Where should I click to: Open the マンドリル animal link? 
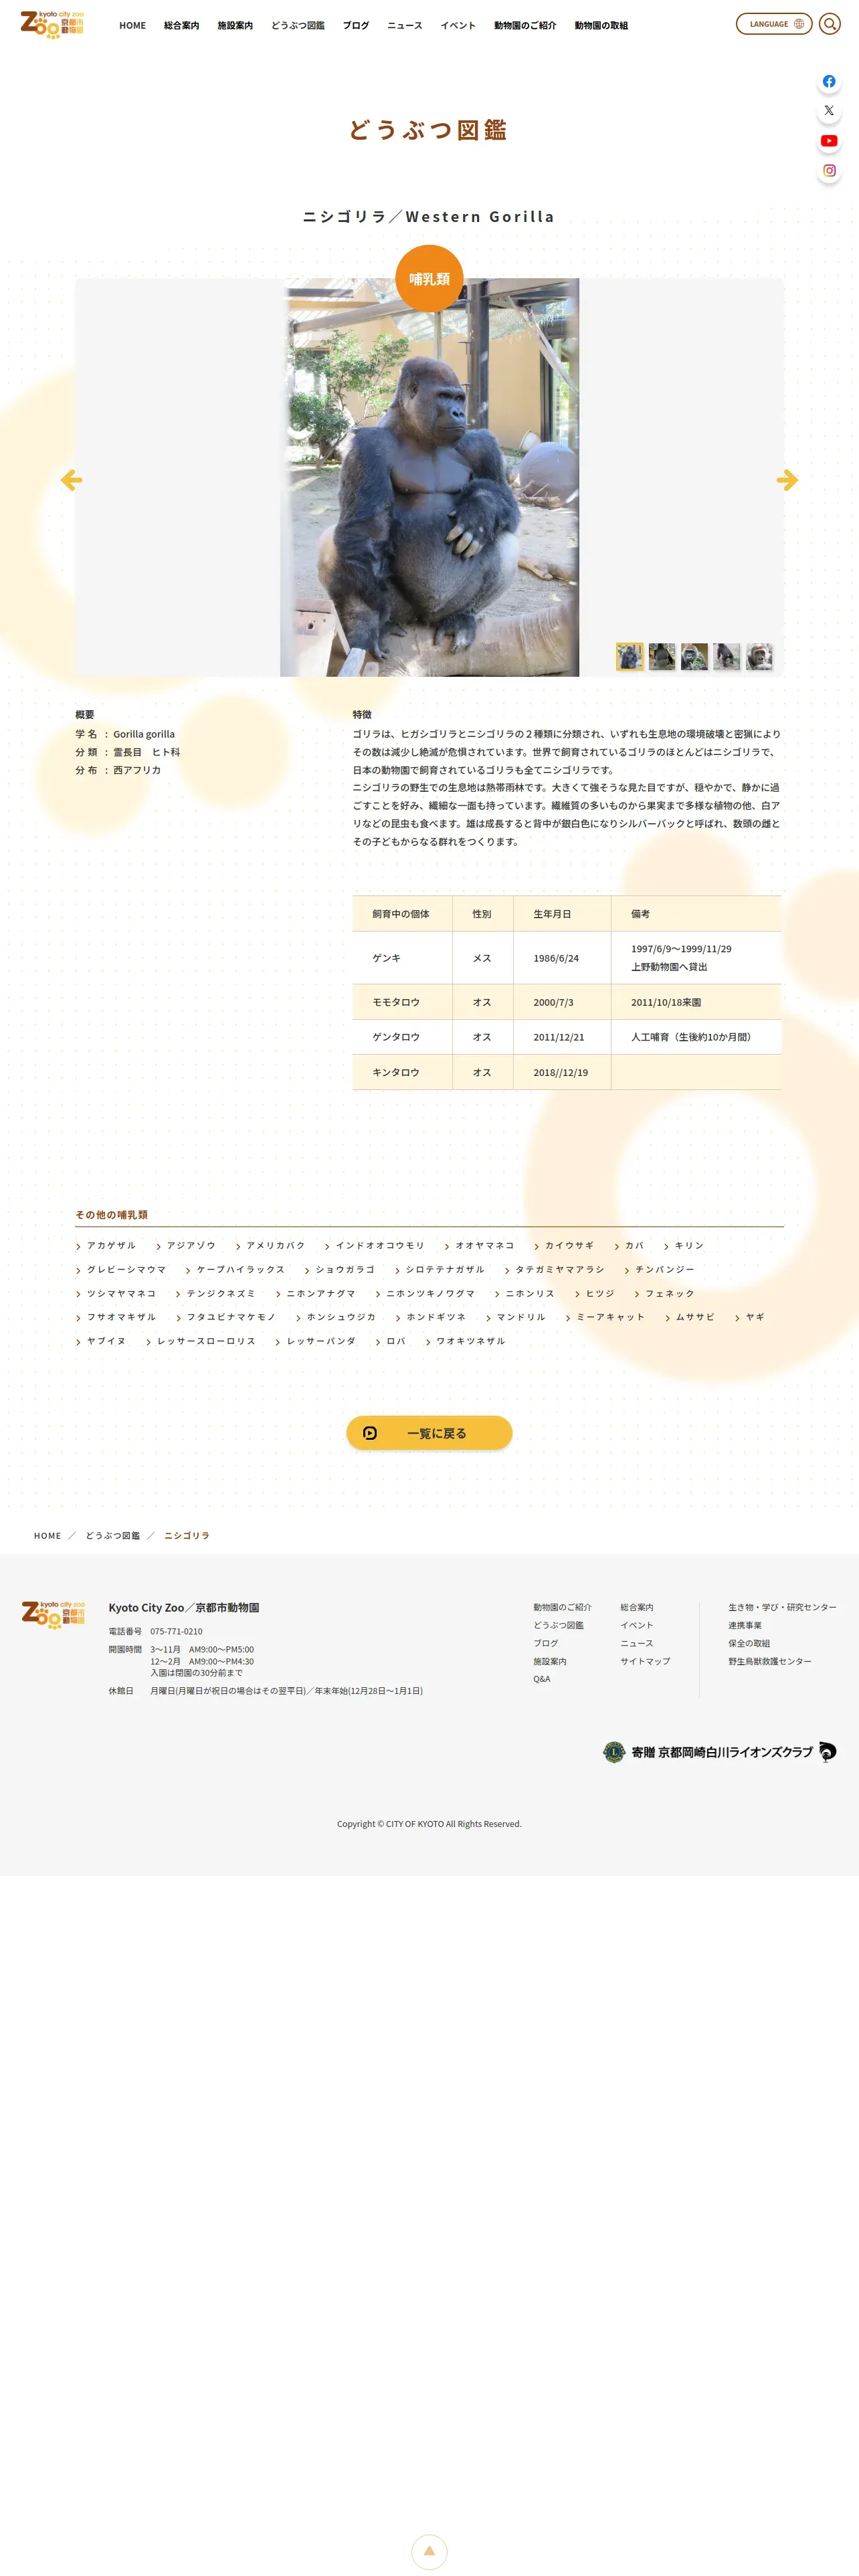[x=516, y=1318]
